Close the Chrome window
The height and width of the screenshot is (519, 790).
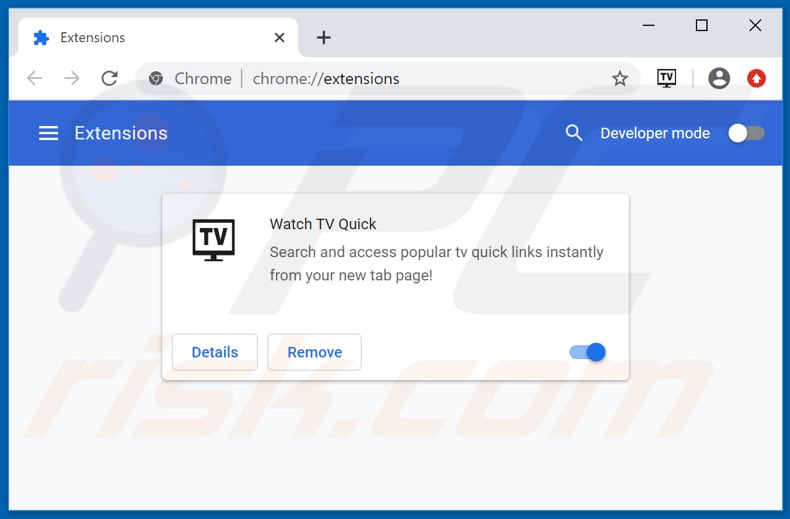(755, 25)
